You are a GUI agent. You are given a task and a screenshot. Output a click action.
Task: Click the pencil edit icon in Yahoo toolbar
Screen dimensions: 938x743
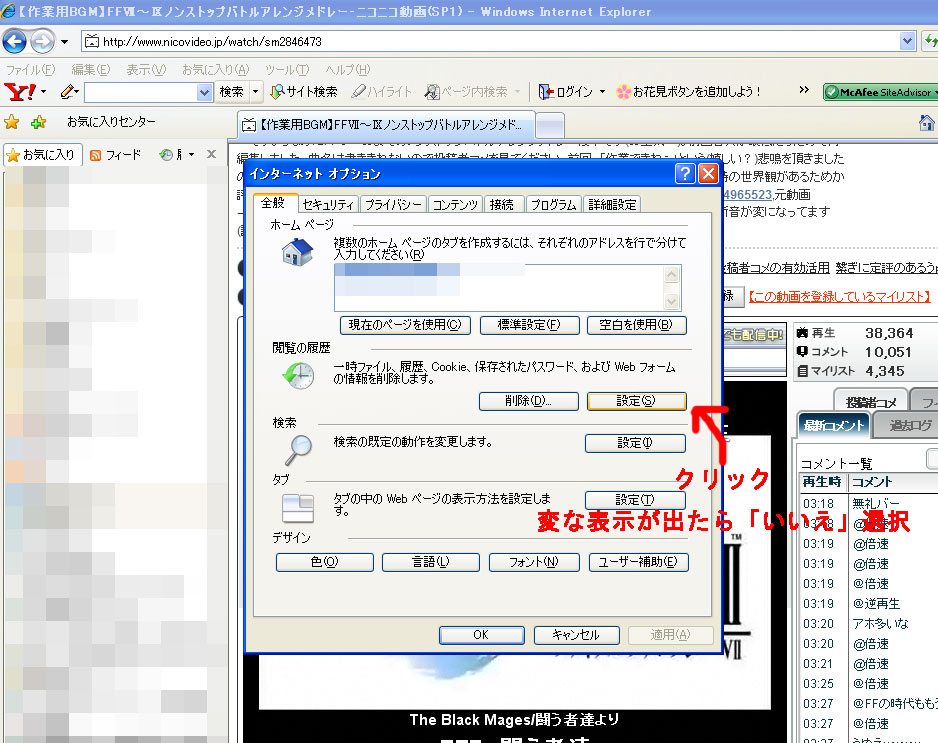pyautogui.click(x=68, y=92)
